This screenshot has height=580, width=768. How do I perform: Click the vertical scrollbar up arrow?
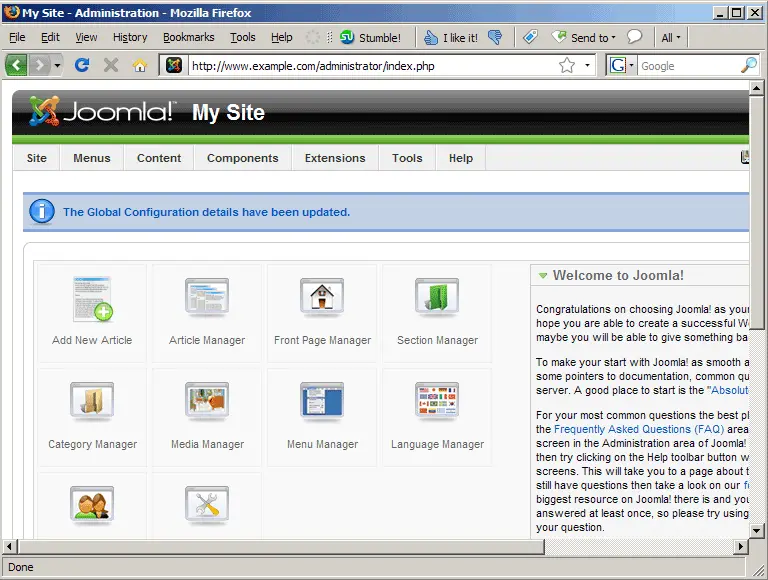coord(756,88)
